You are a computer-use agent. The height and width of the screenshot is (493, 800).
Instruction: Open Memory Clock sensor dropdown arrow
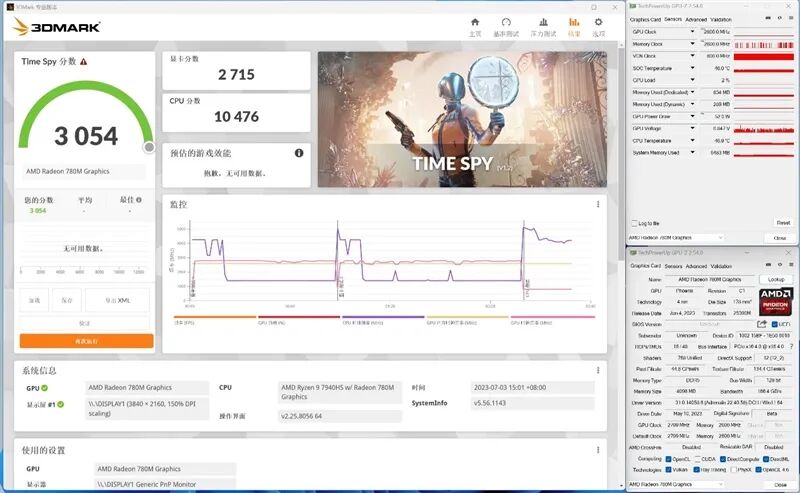tap(692, 44)
